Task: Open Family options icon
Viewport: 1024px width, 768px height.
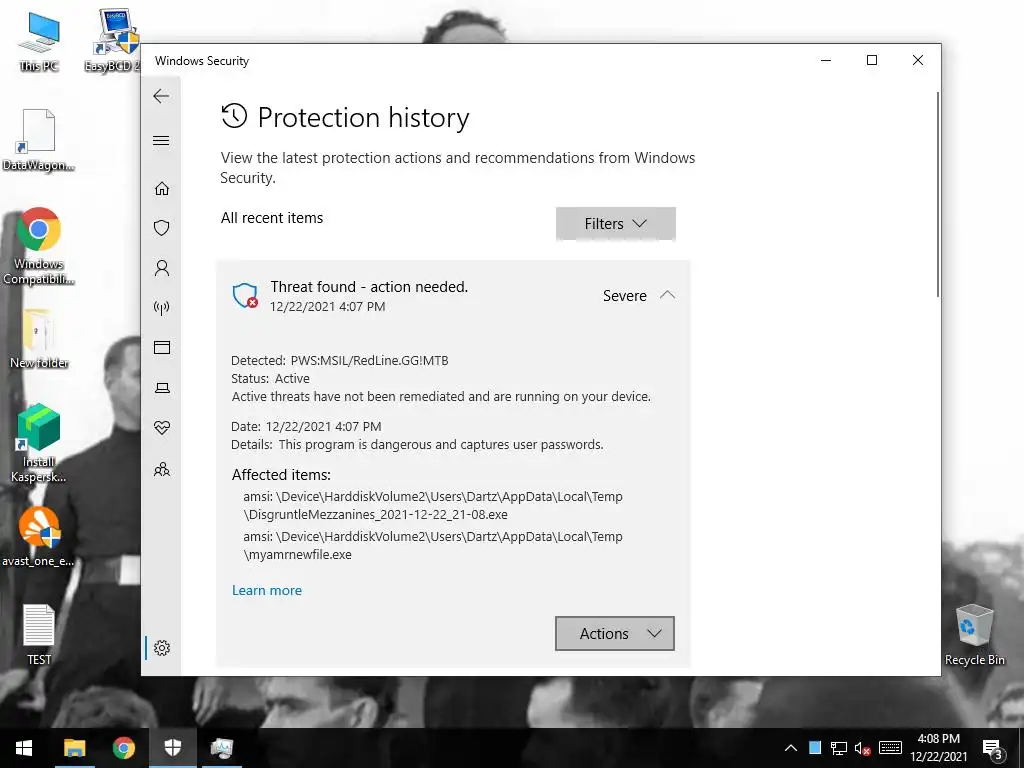Action: coord(161,470)
